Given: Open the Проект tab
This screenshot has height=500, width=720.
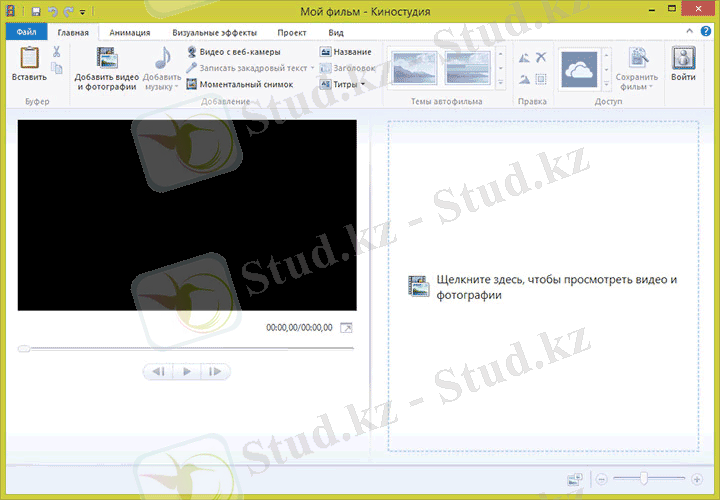Looking at the screenshot, I should tap(292, 33).
